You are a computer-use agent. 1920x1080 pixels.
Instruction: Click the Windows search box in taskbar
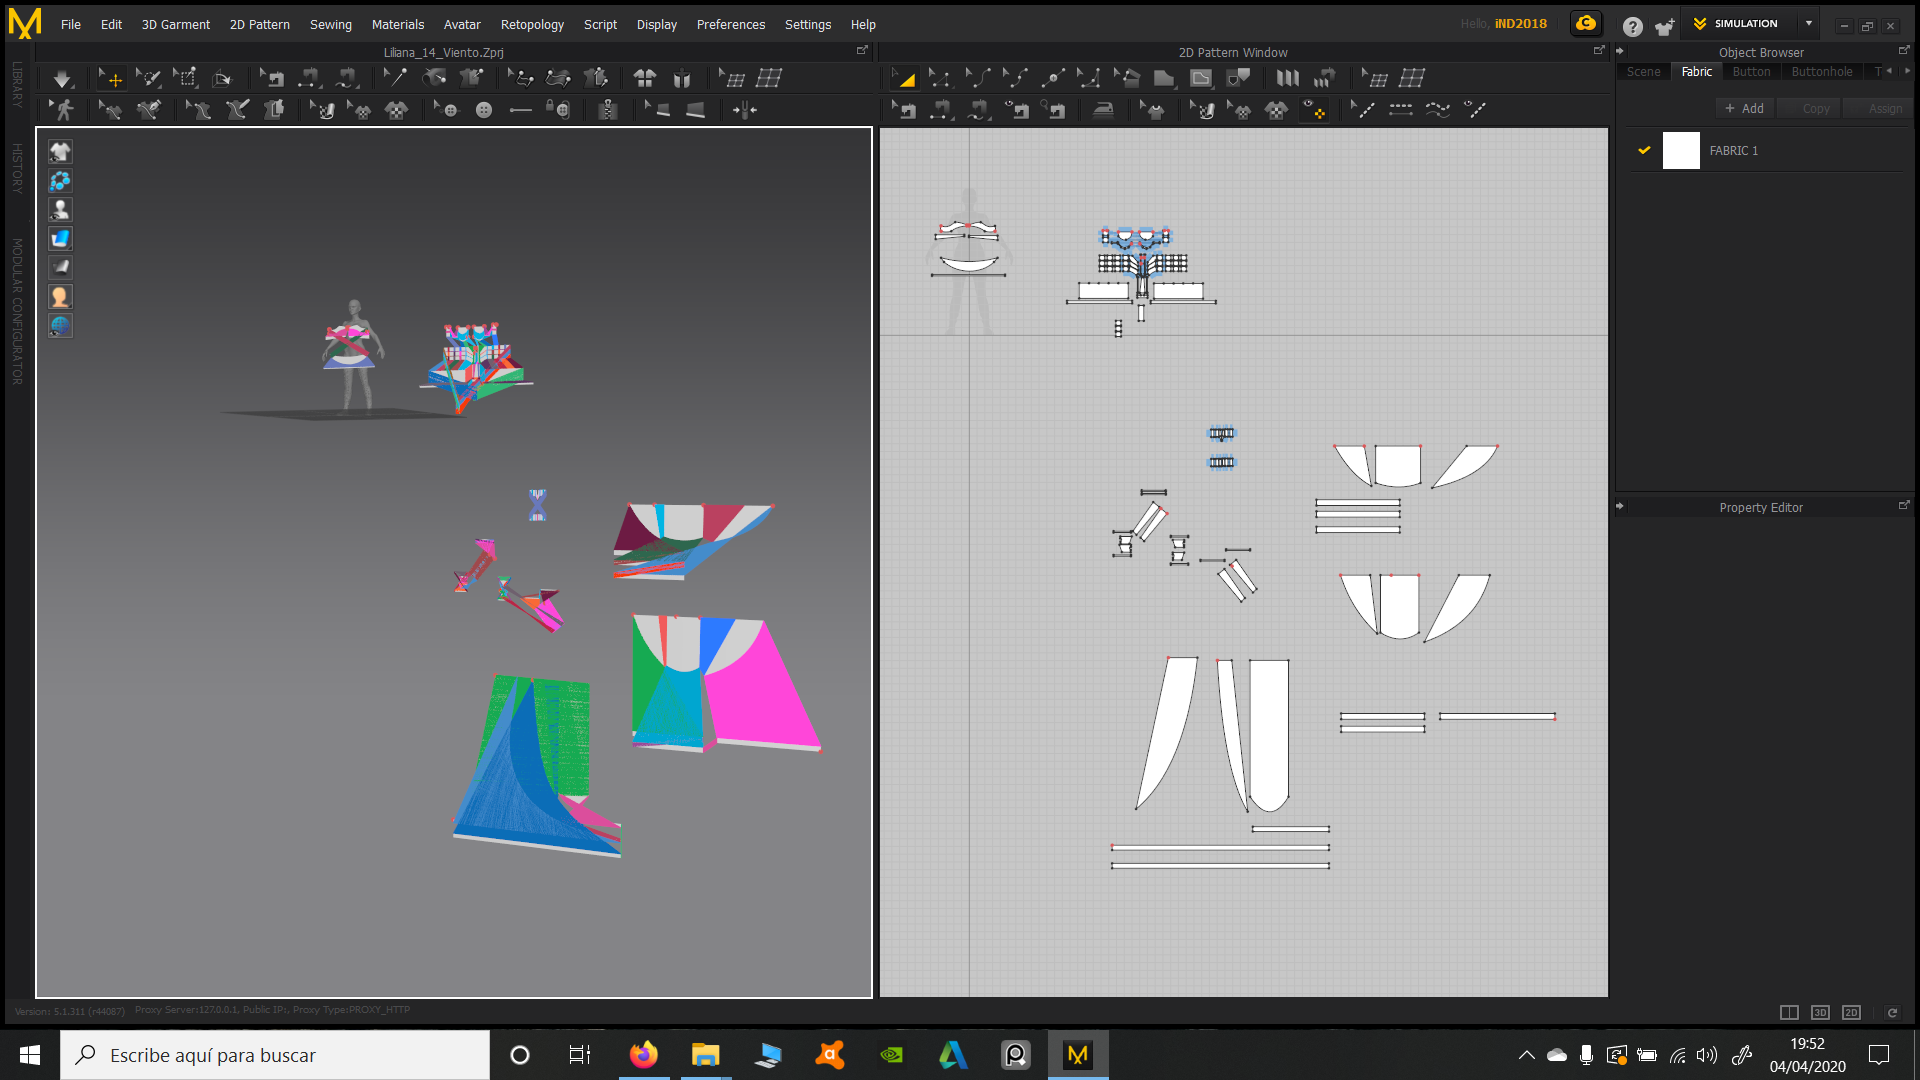pyautogui.click(x=275, y=1055)
